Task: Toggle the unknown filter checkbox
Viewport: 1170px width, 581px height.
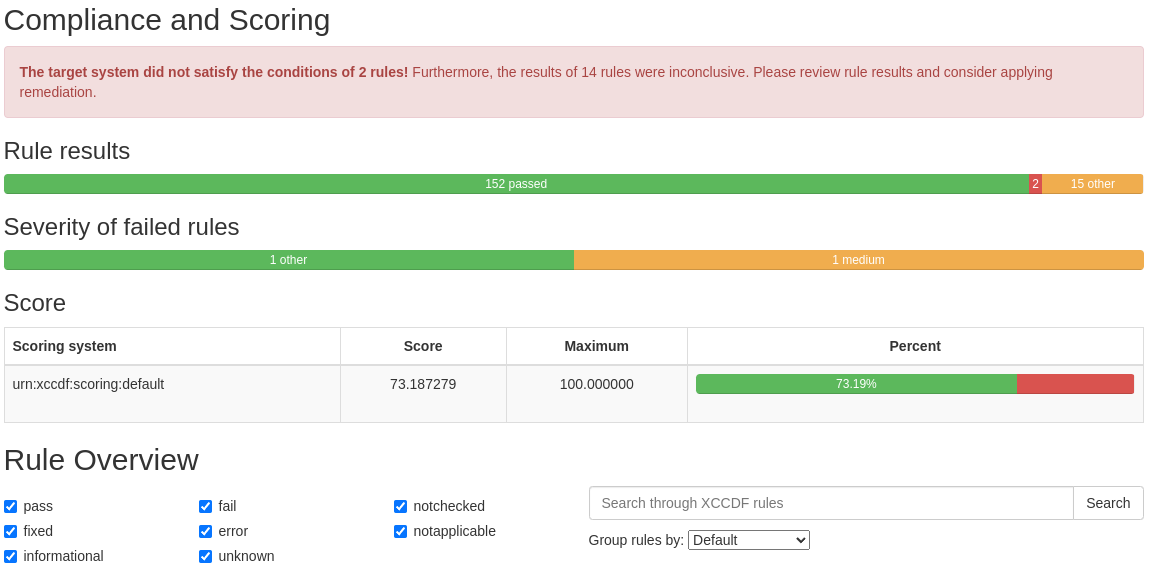Action: pos(205,556)
